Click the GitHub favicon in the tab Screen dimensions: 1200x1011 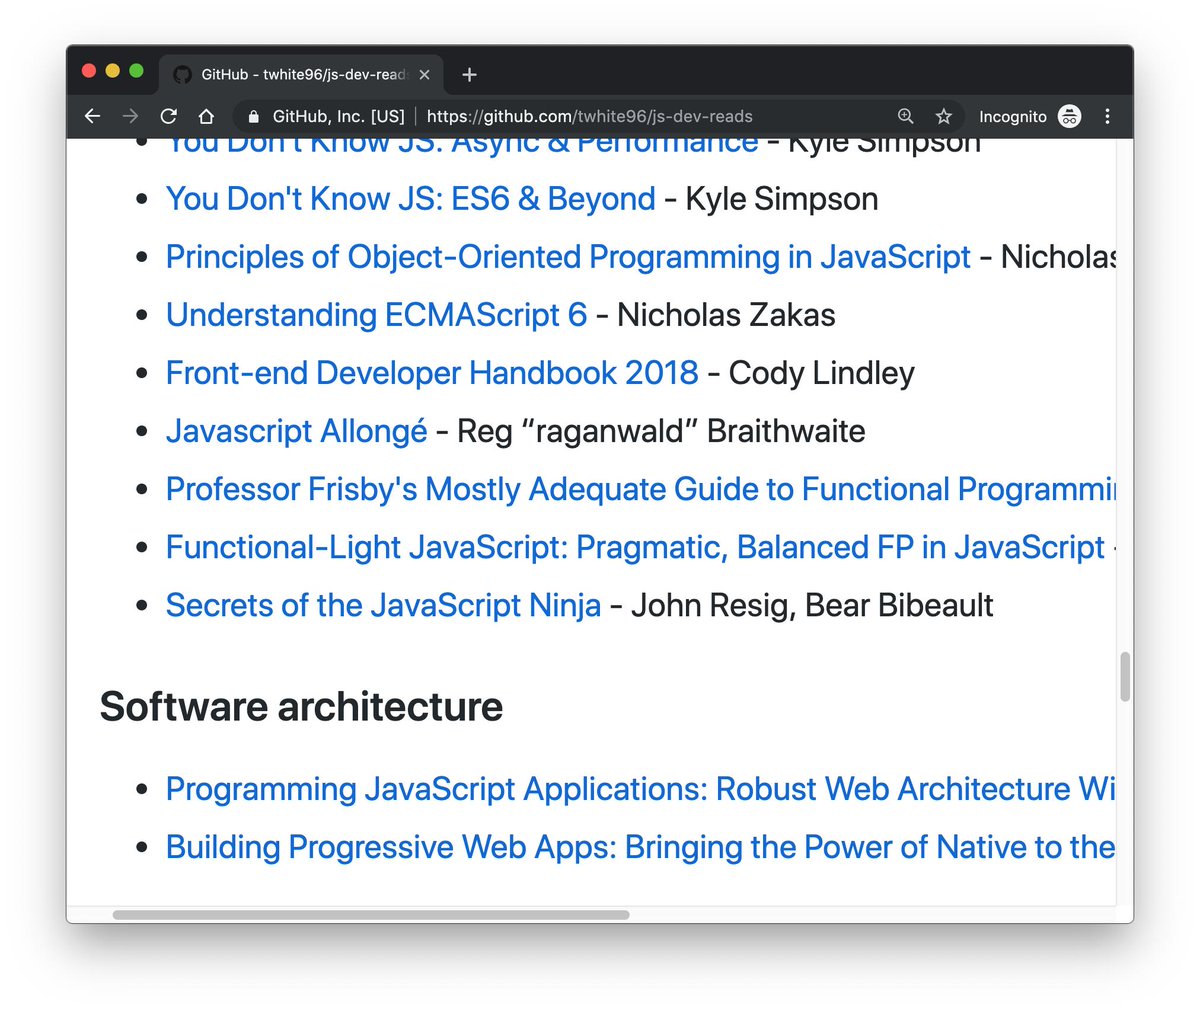click(x=182, y=74)
